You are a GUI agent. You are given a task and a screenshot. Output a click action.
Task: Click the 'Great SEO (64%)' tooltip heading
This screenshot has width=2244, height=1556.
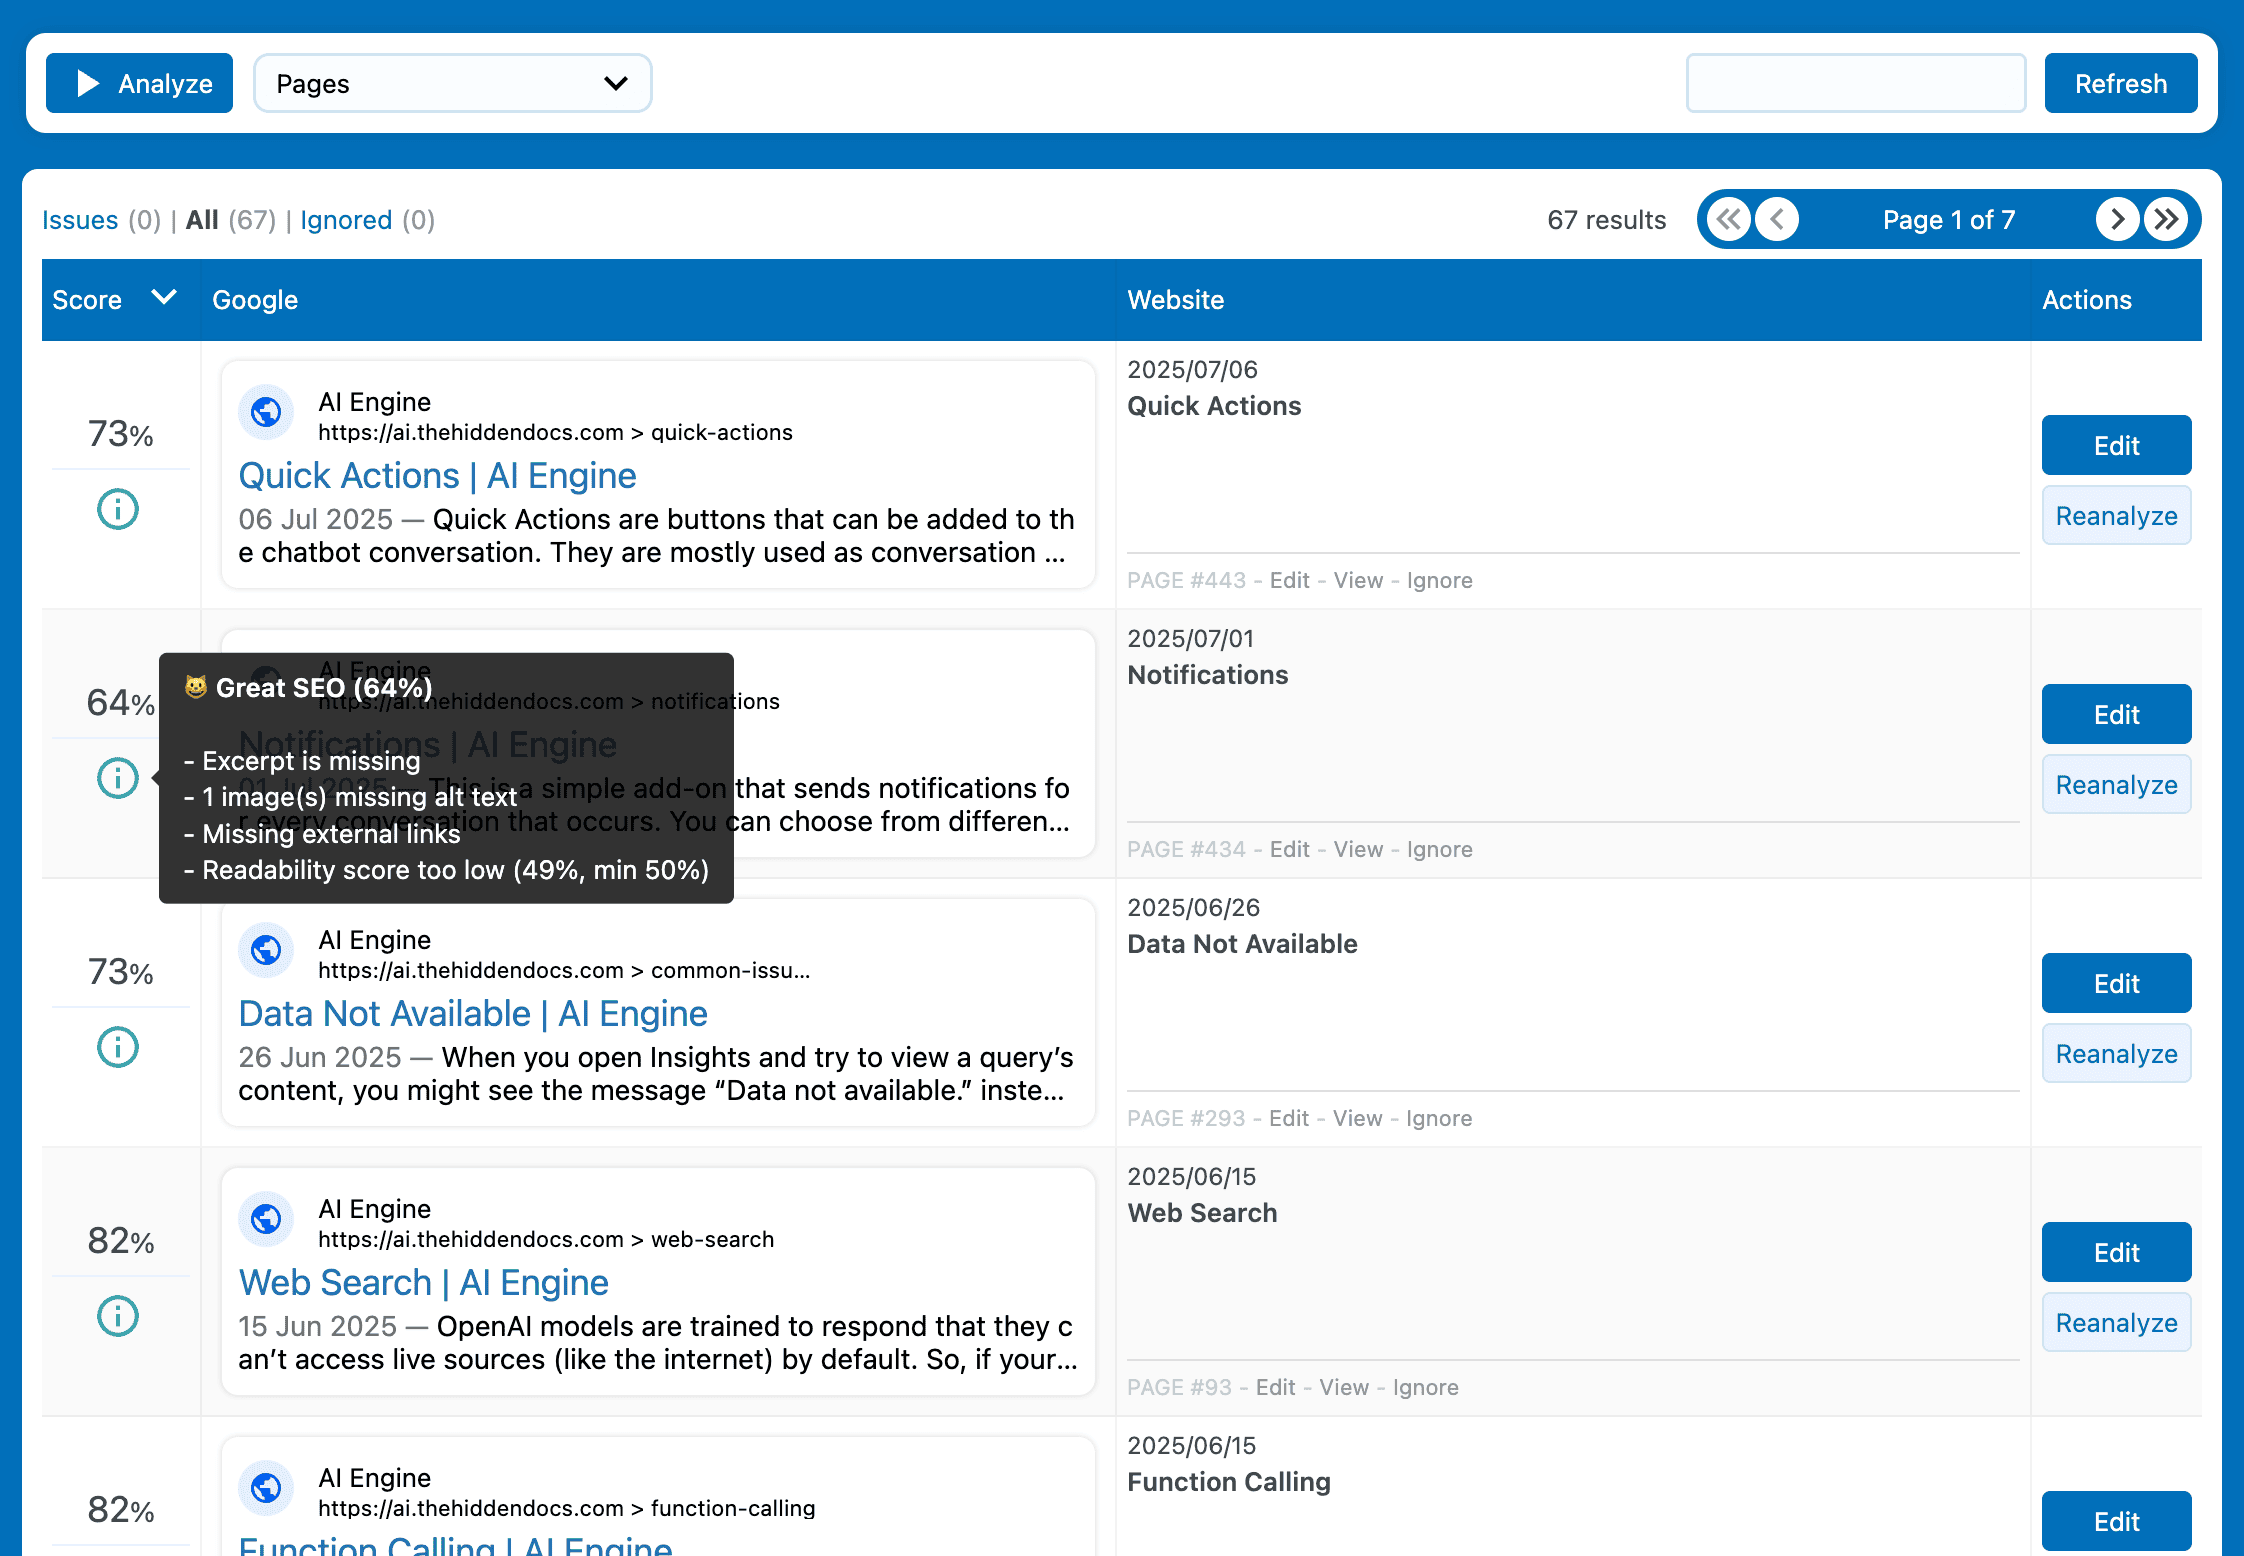point(324,688)
